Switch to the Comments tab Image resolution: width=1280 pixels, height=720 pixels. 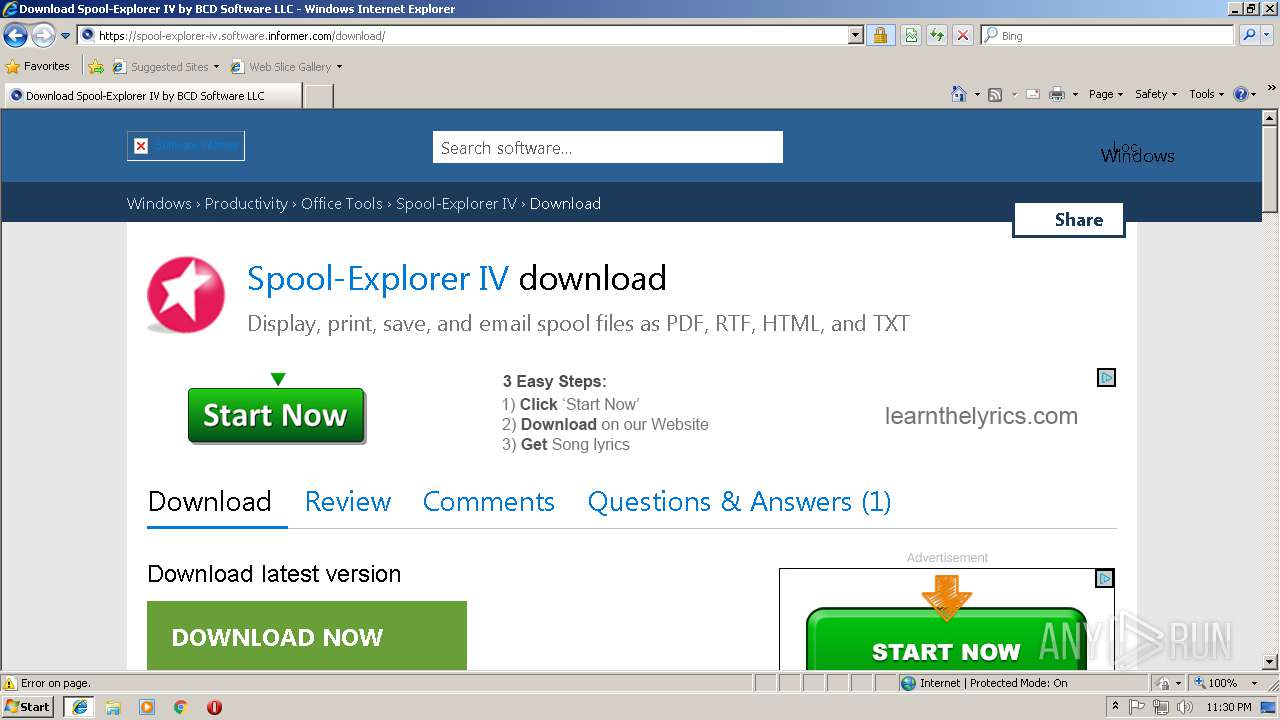(x=489, y=501)
